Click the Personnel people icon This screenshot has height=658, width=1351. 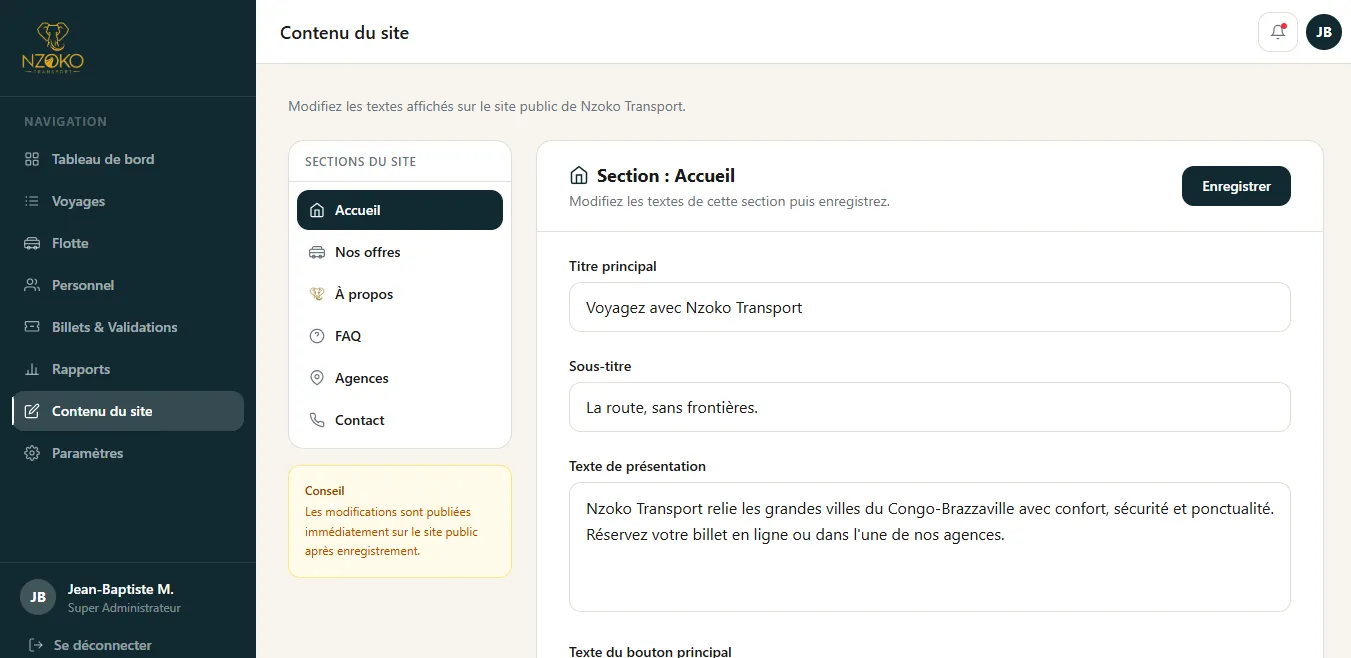[32, 285]
